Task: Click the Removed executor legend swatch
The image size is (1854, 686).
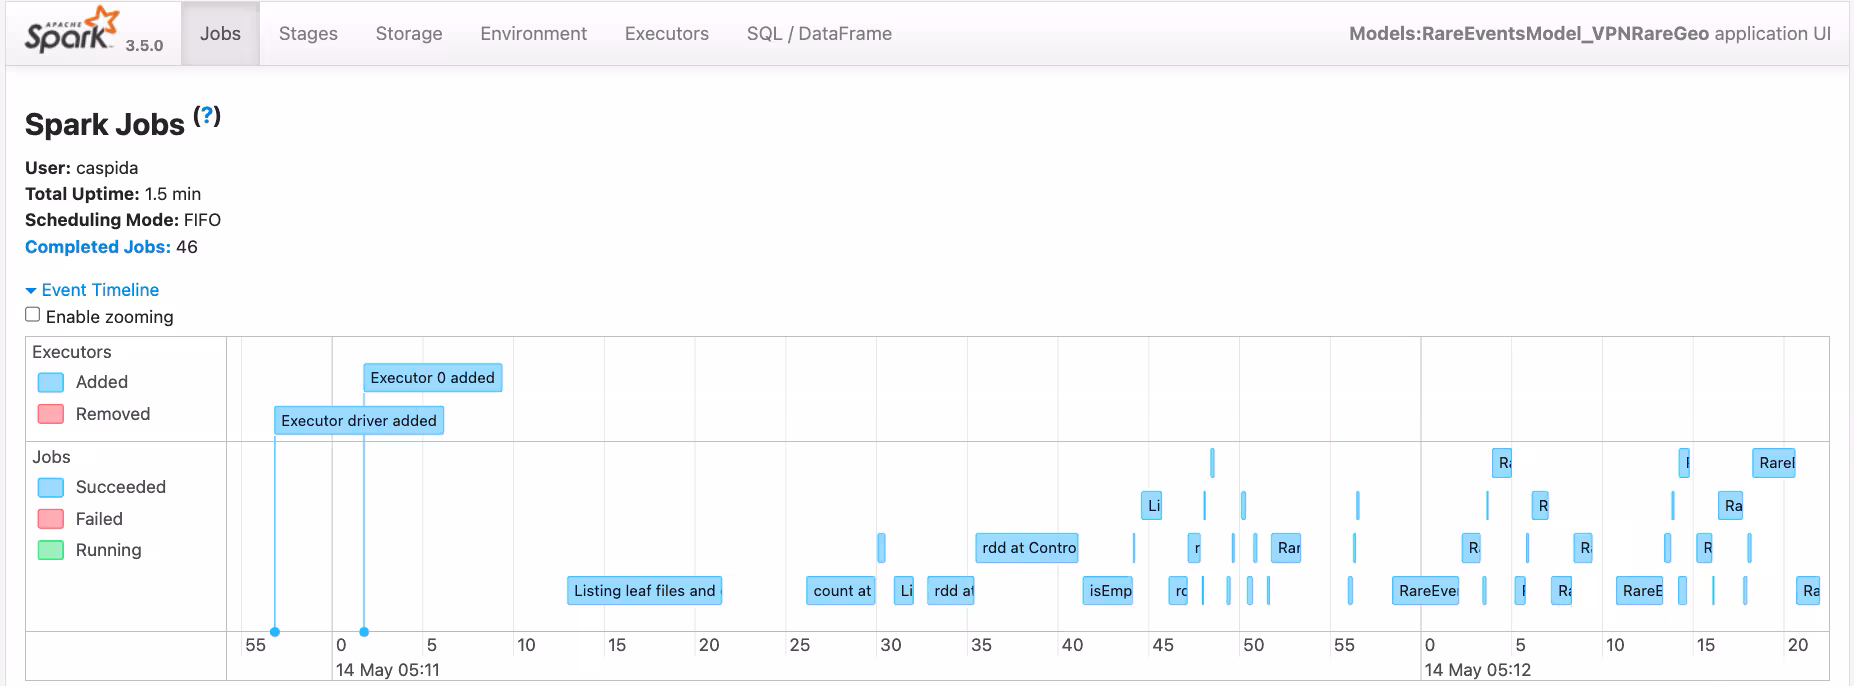Action: [x=50, y=414]
